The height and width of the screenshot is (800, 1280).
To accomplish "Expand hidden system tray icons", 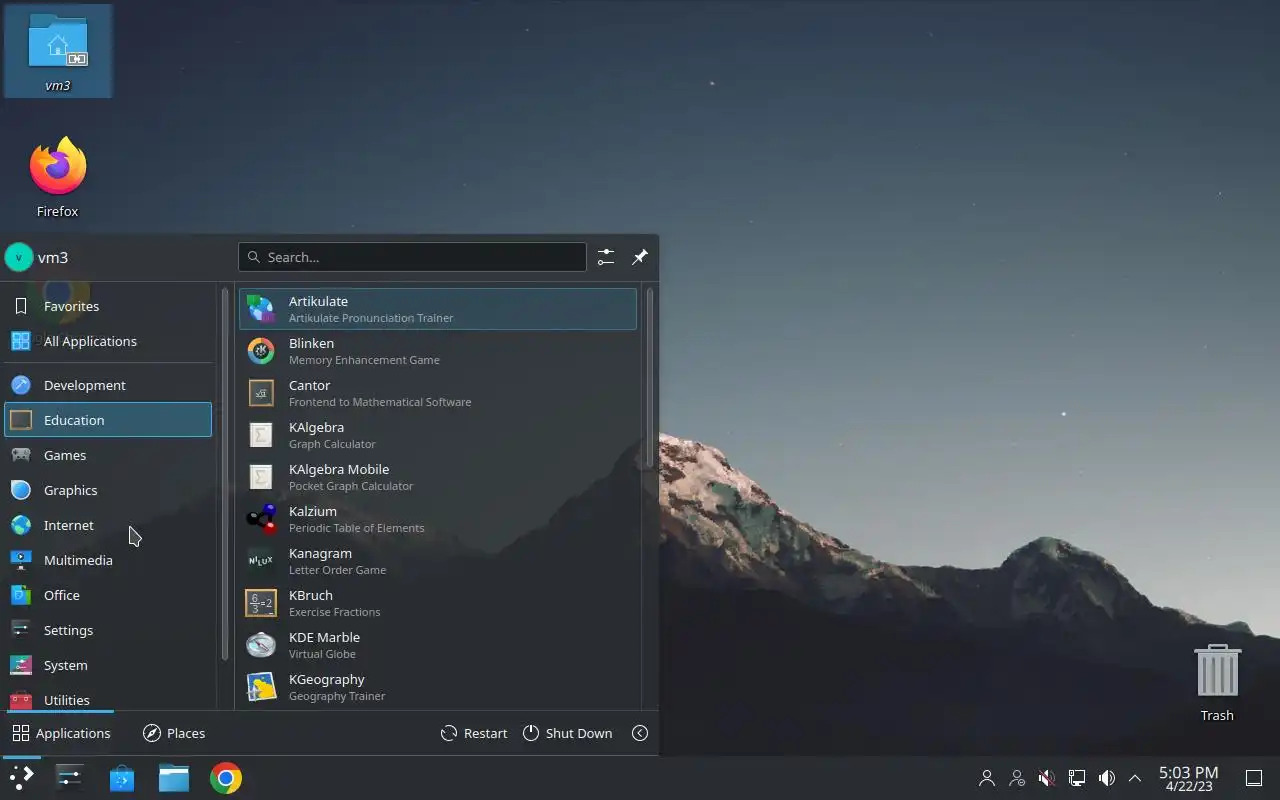I will tap(1135, 778).
